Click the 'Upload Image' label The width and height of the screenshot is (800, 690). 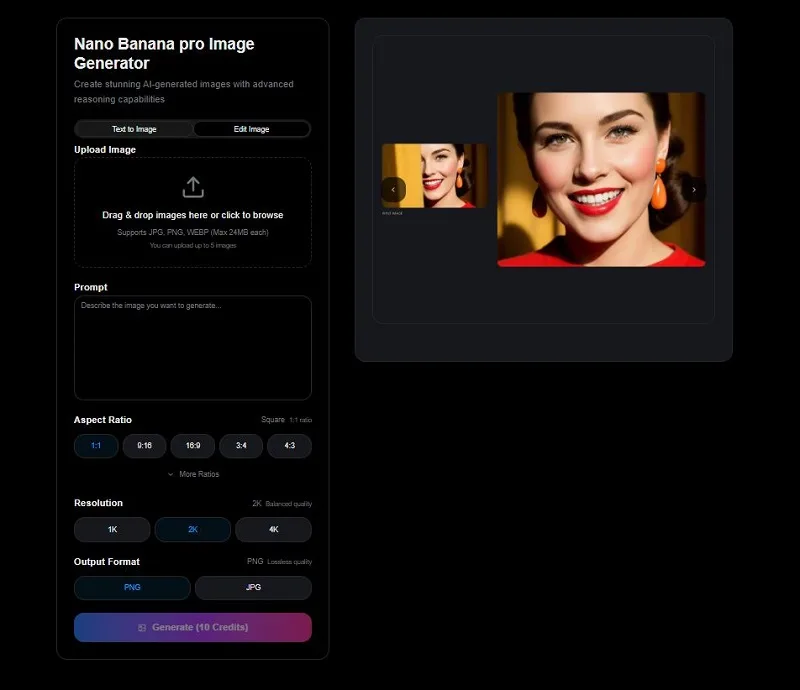click(x=105, y=150)
